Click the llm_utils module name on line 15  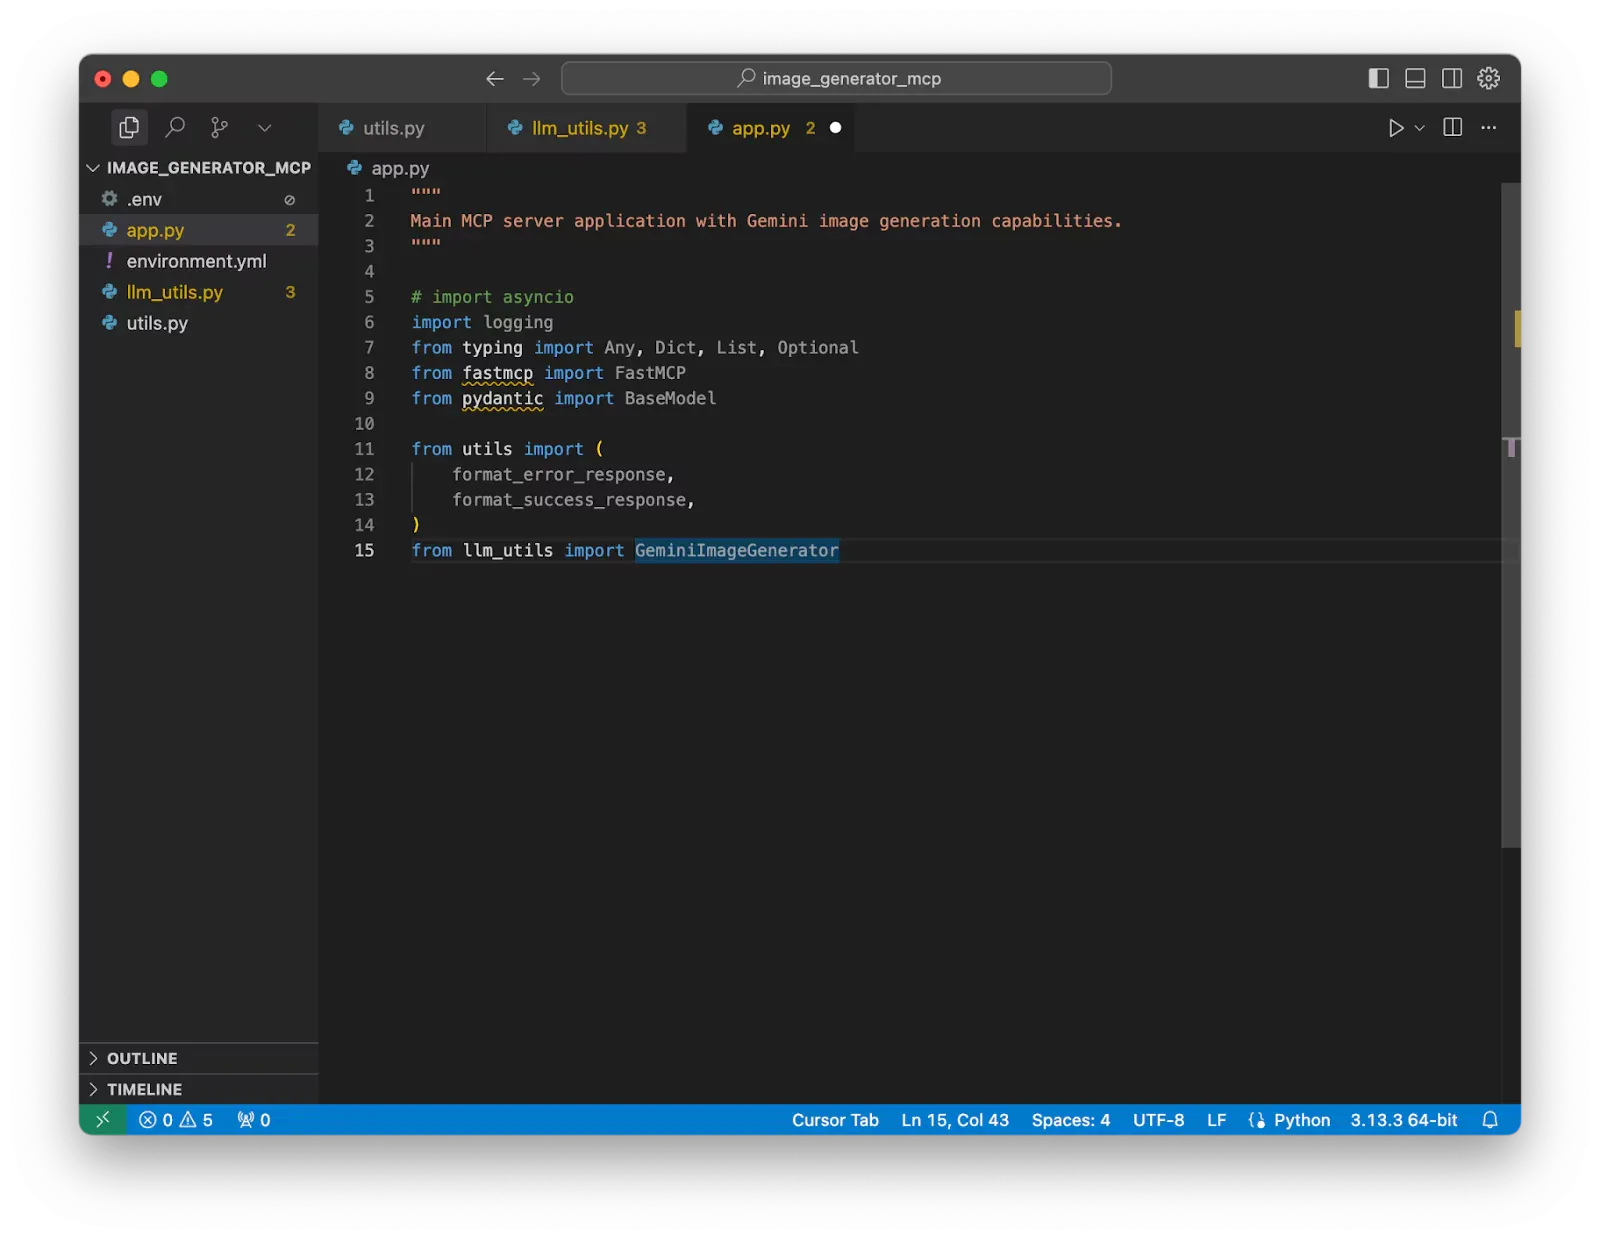point(508,550)
